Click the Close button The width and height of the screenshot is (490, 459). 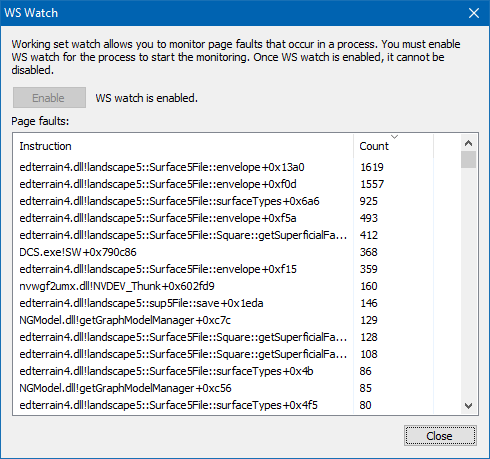click(x=440, y=436)
